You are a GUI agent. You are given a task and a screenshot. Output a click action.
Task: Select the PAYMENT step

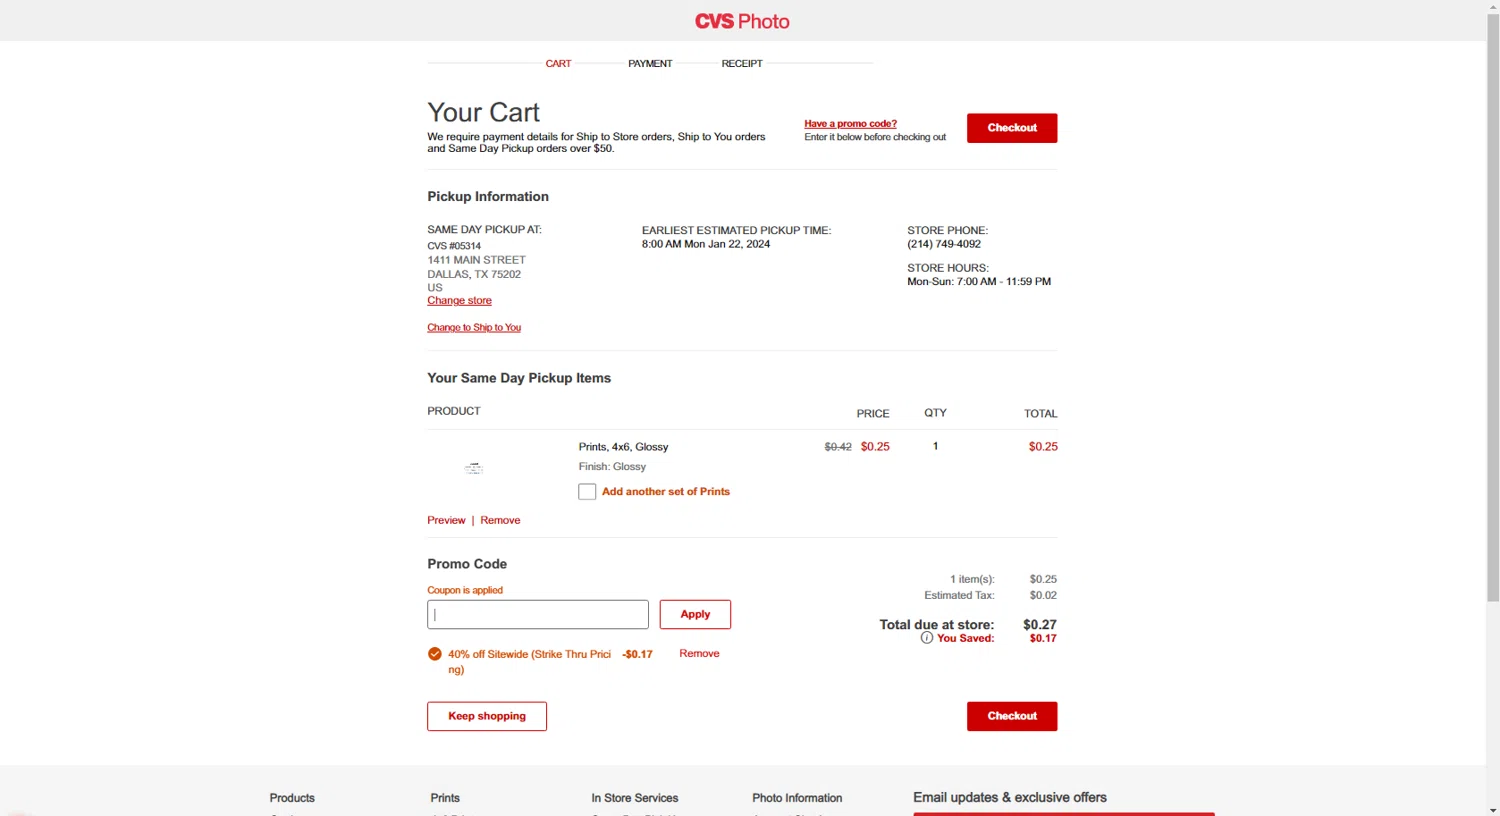click(650, 63)
